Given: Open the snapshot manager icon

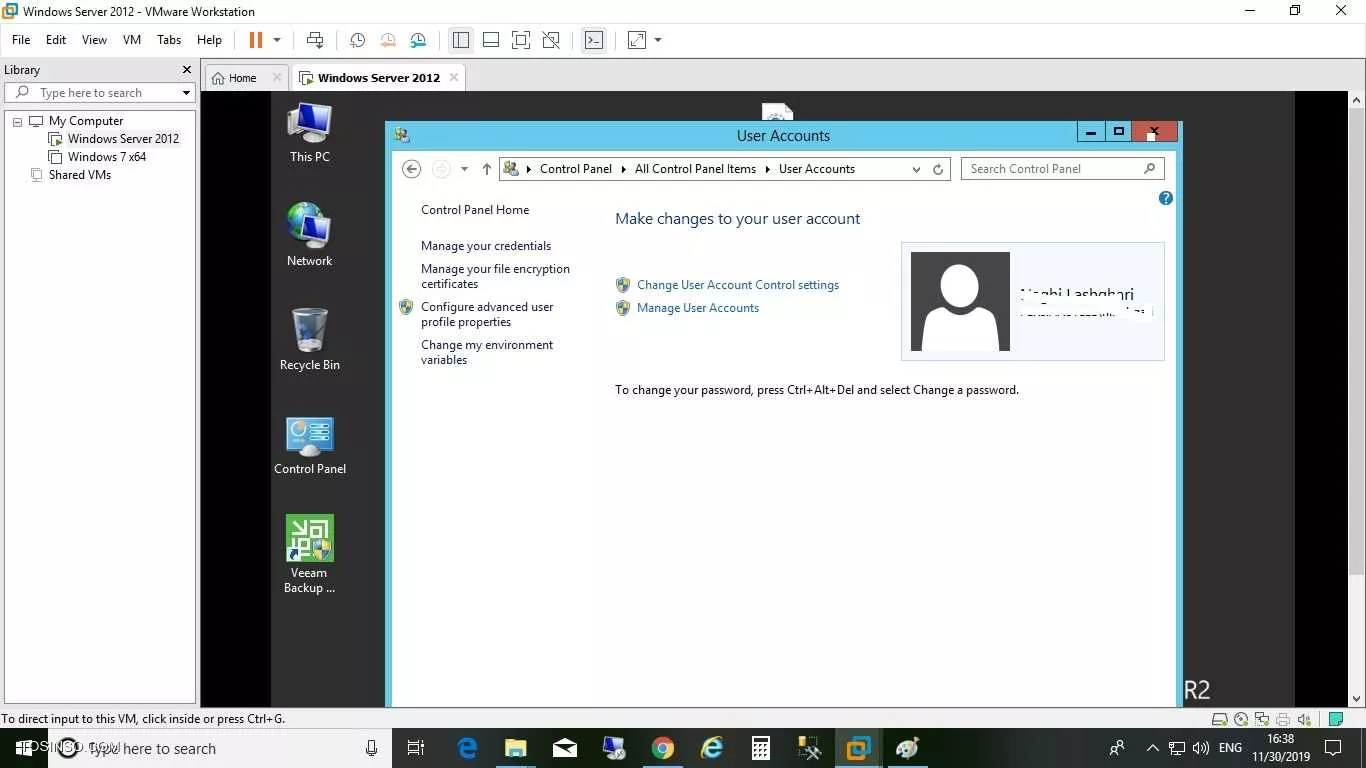Looking at the screenshot, I should click(418, 40).
